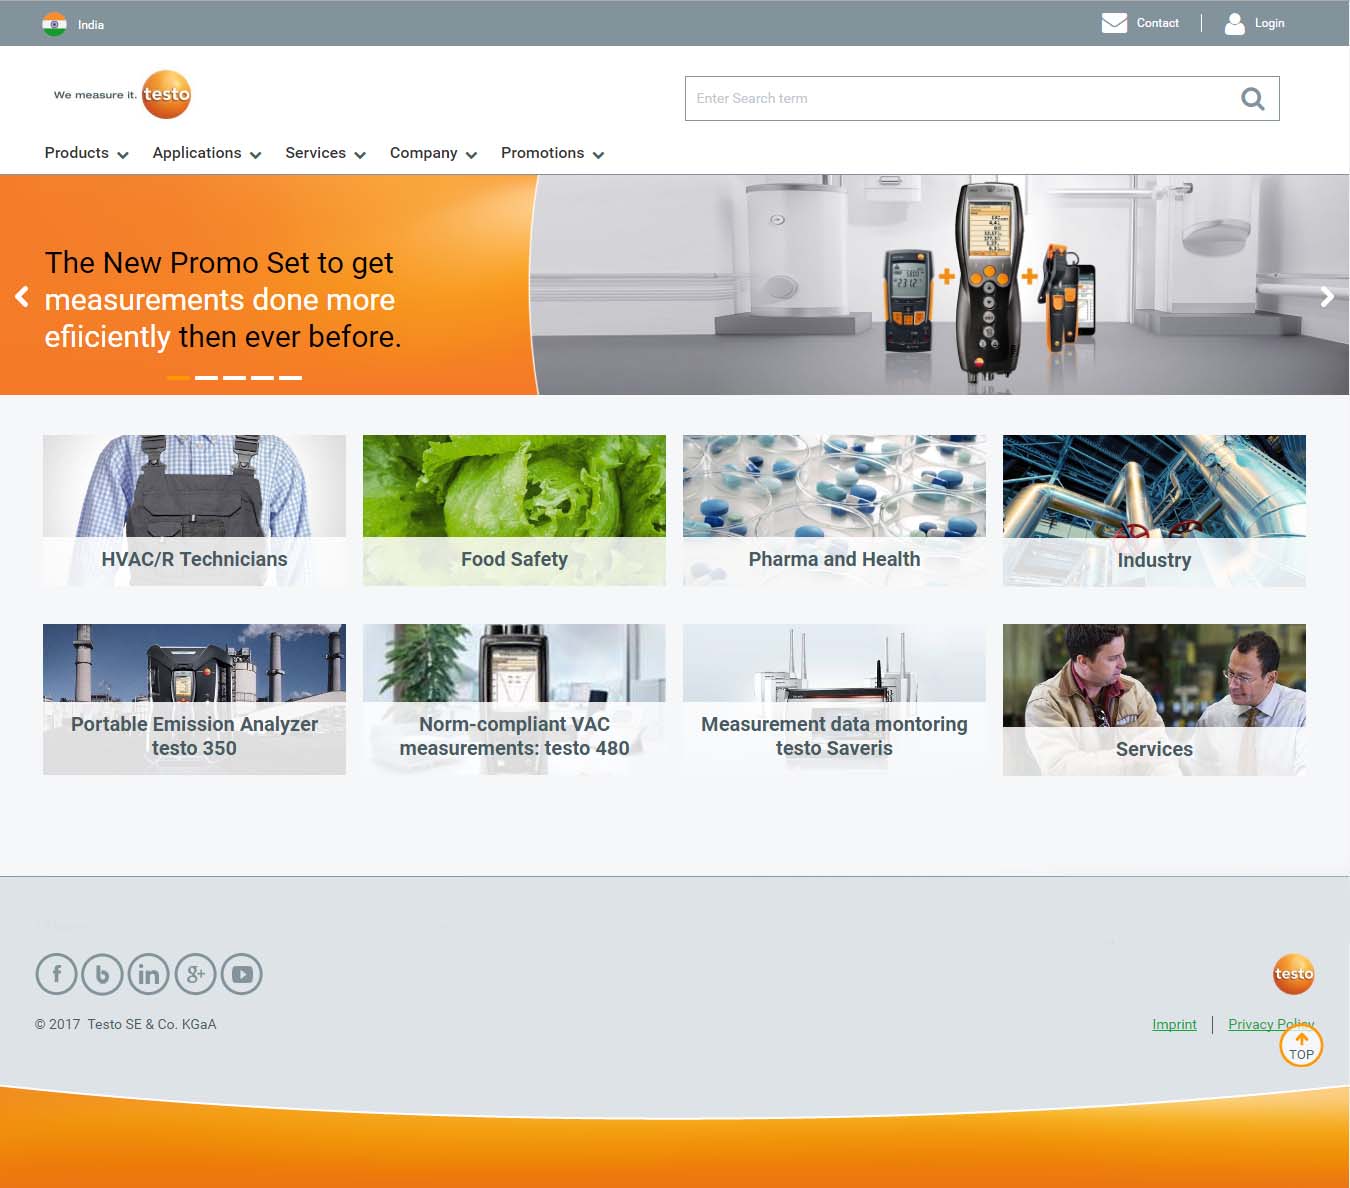Image resolution: width=1350 pixels, height=1188 pixels.
Task: Select the fifth carousel indicator dash
Action: click(290, 378)
